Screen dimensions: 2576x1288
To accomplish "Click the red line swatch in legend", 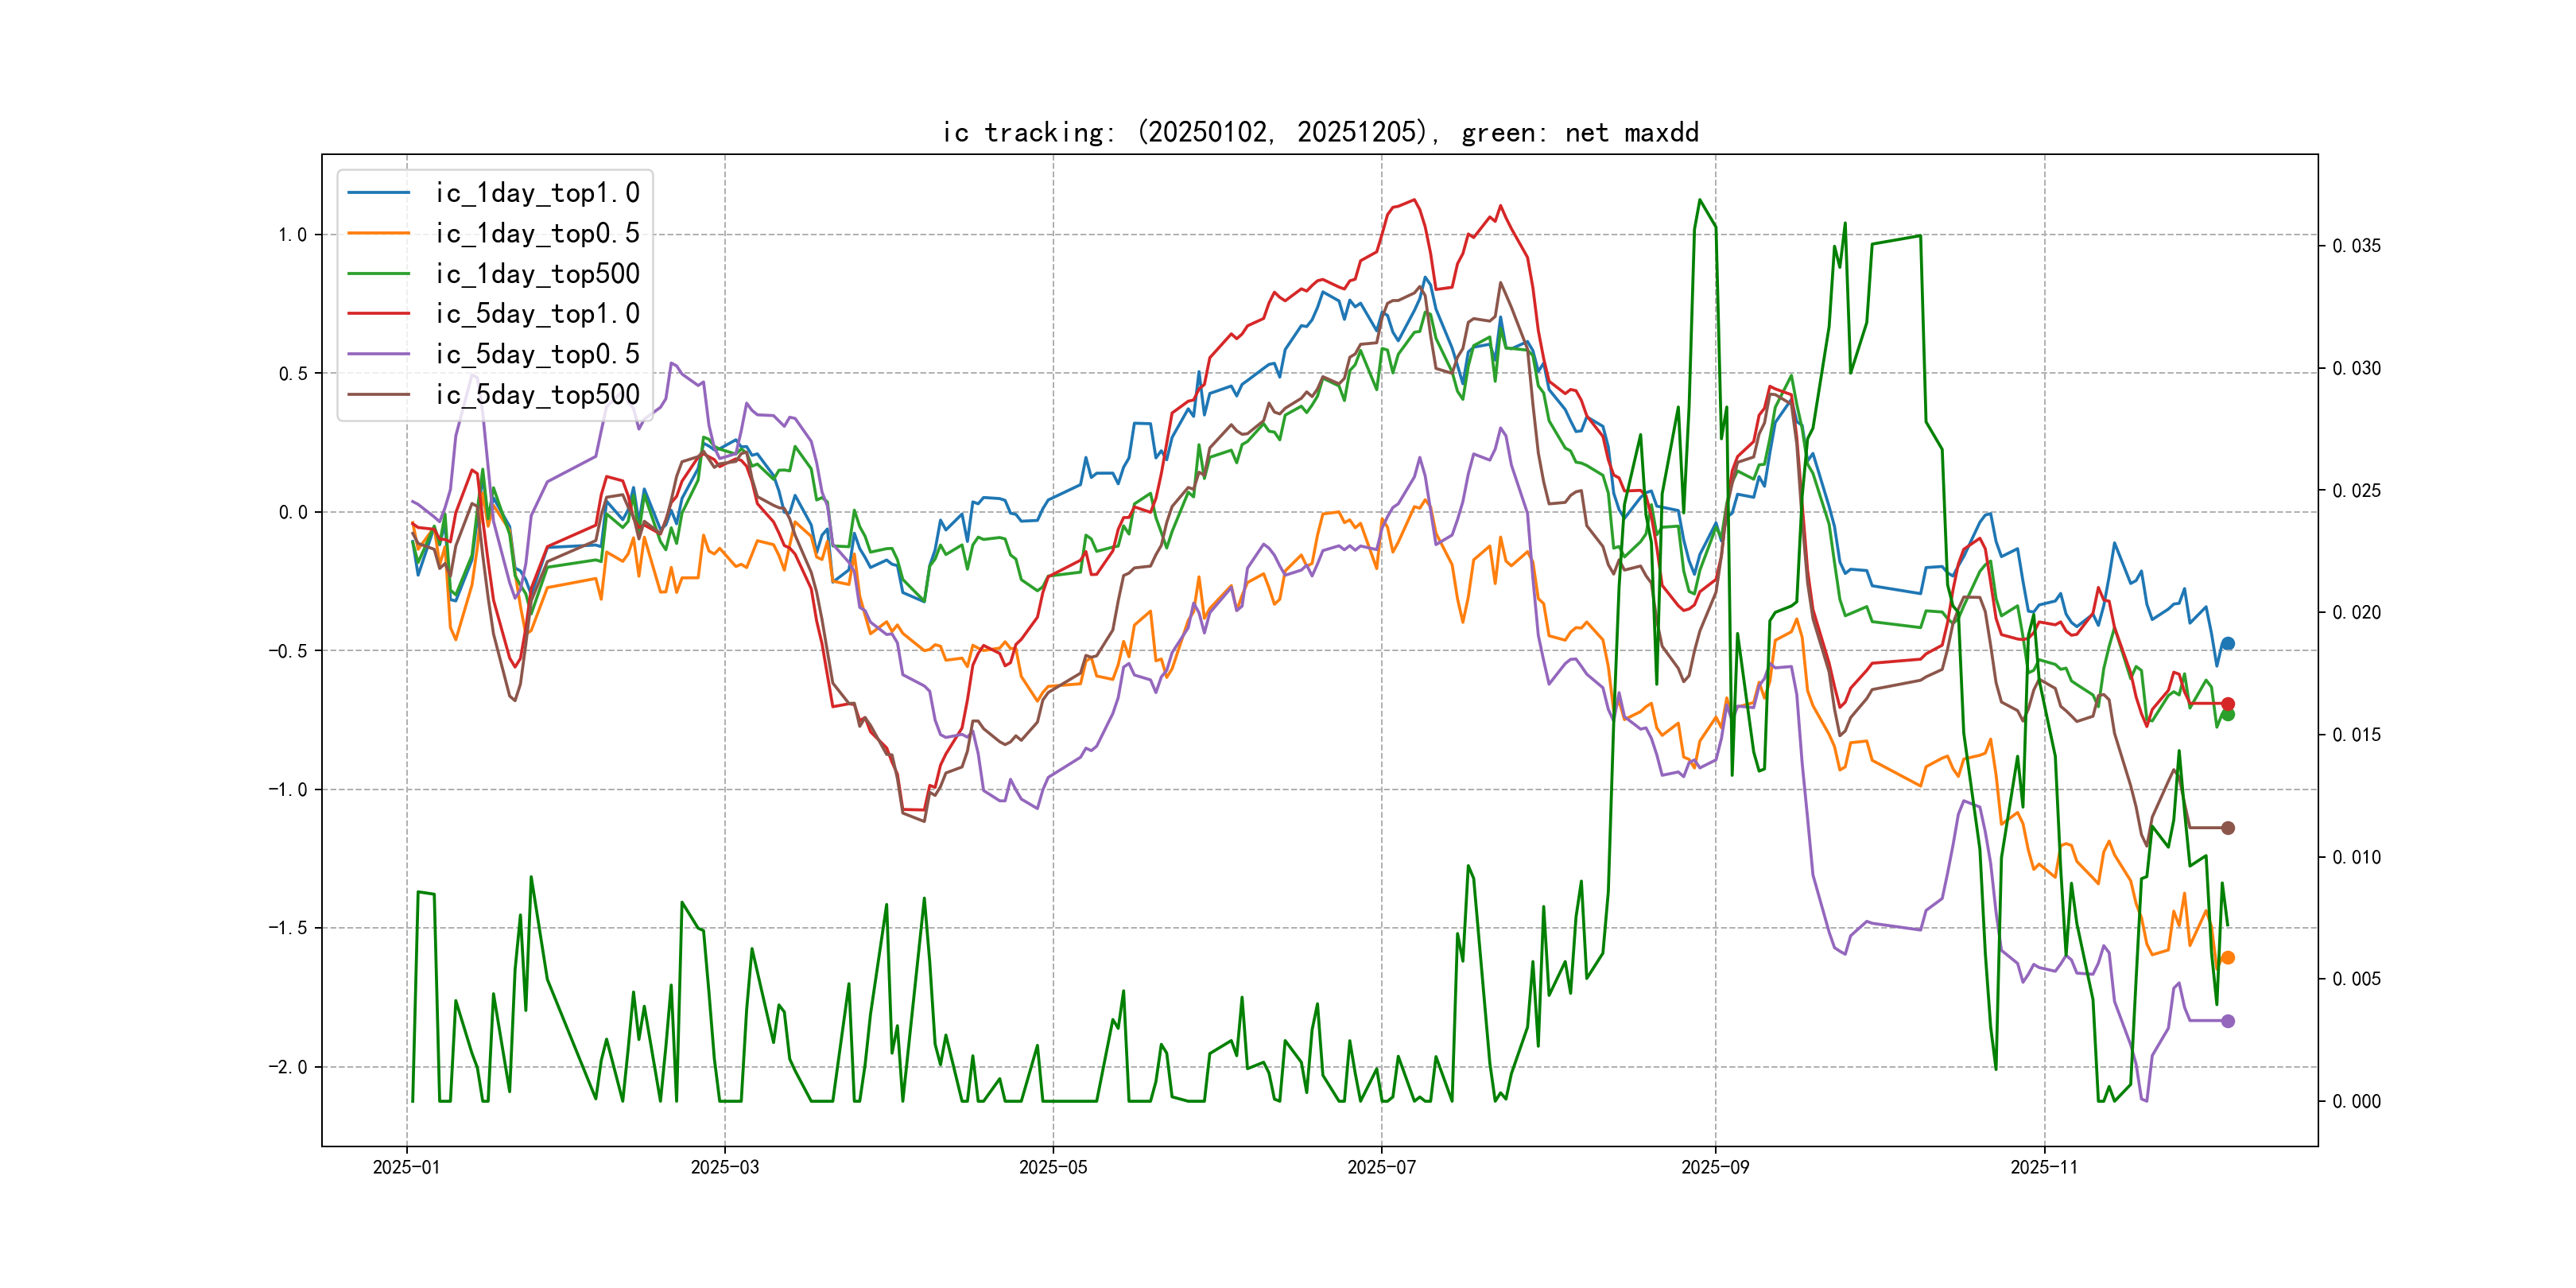I will 378,314.
